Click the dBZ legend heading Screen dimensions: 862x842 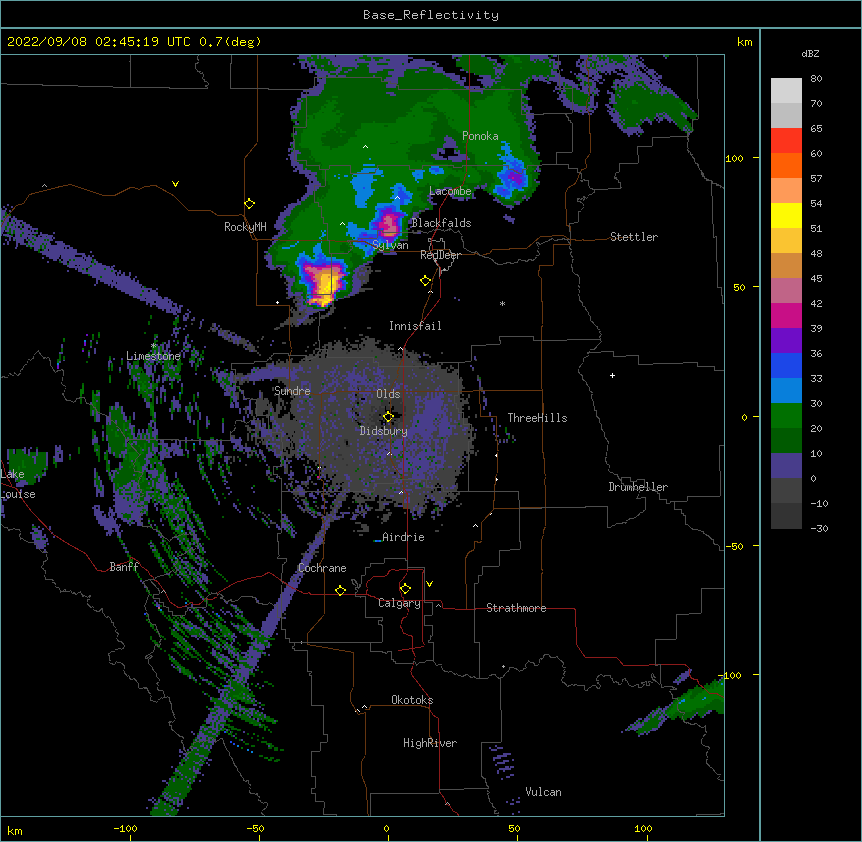coord(810,53)
